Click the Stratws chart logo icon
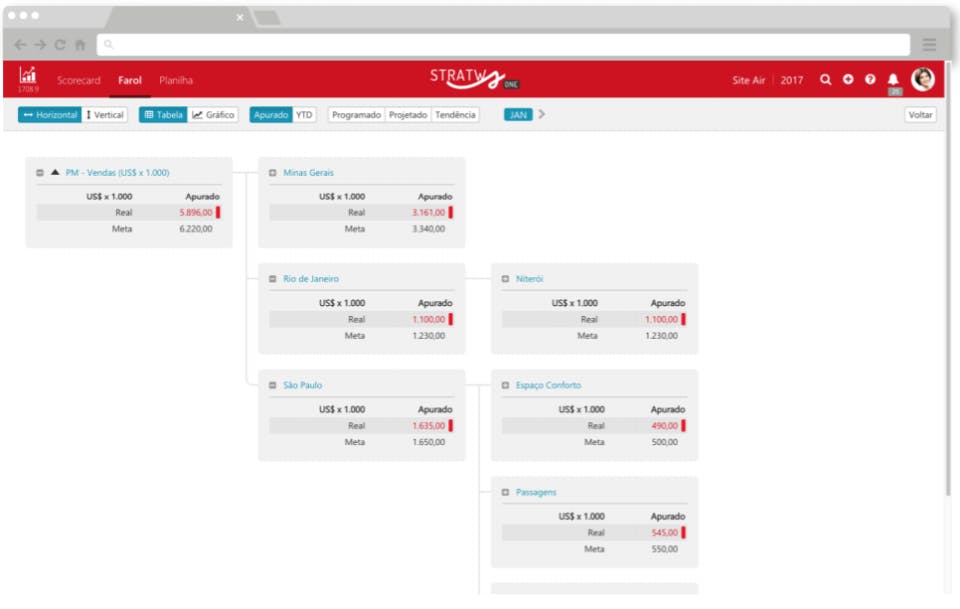960x609 pixels. [x=28, y=76]
